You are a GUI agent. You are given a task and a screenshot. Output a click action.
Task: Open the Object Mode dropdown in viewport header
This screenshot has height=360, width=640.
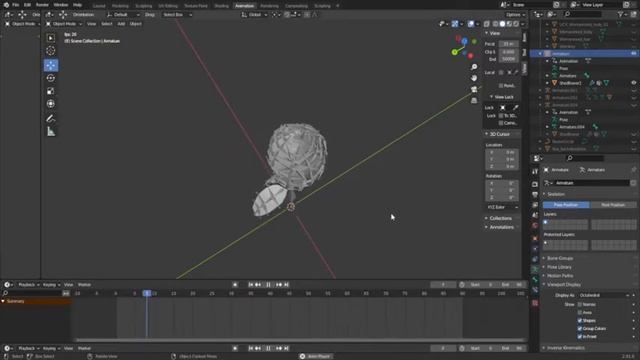tap(63, 24)
